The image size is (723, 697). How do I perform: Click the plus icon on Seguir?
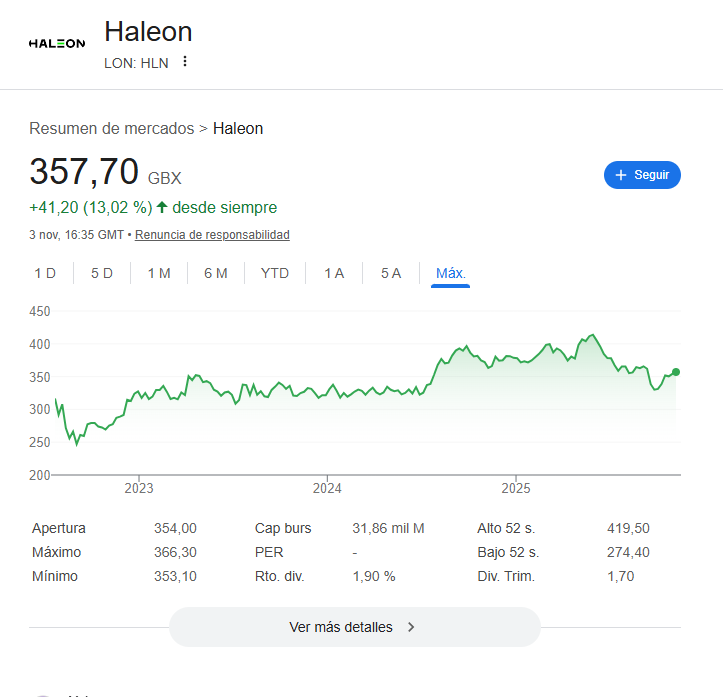pos(621,175)
